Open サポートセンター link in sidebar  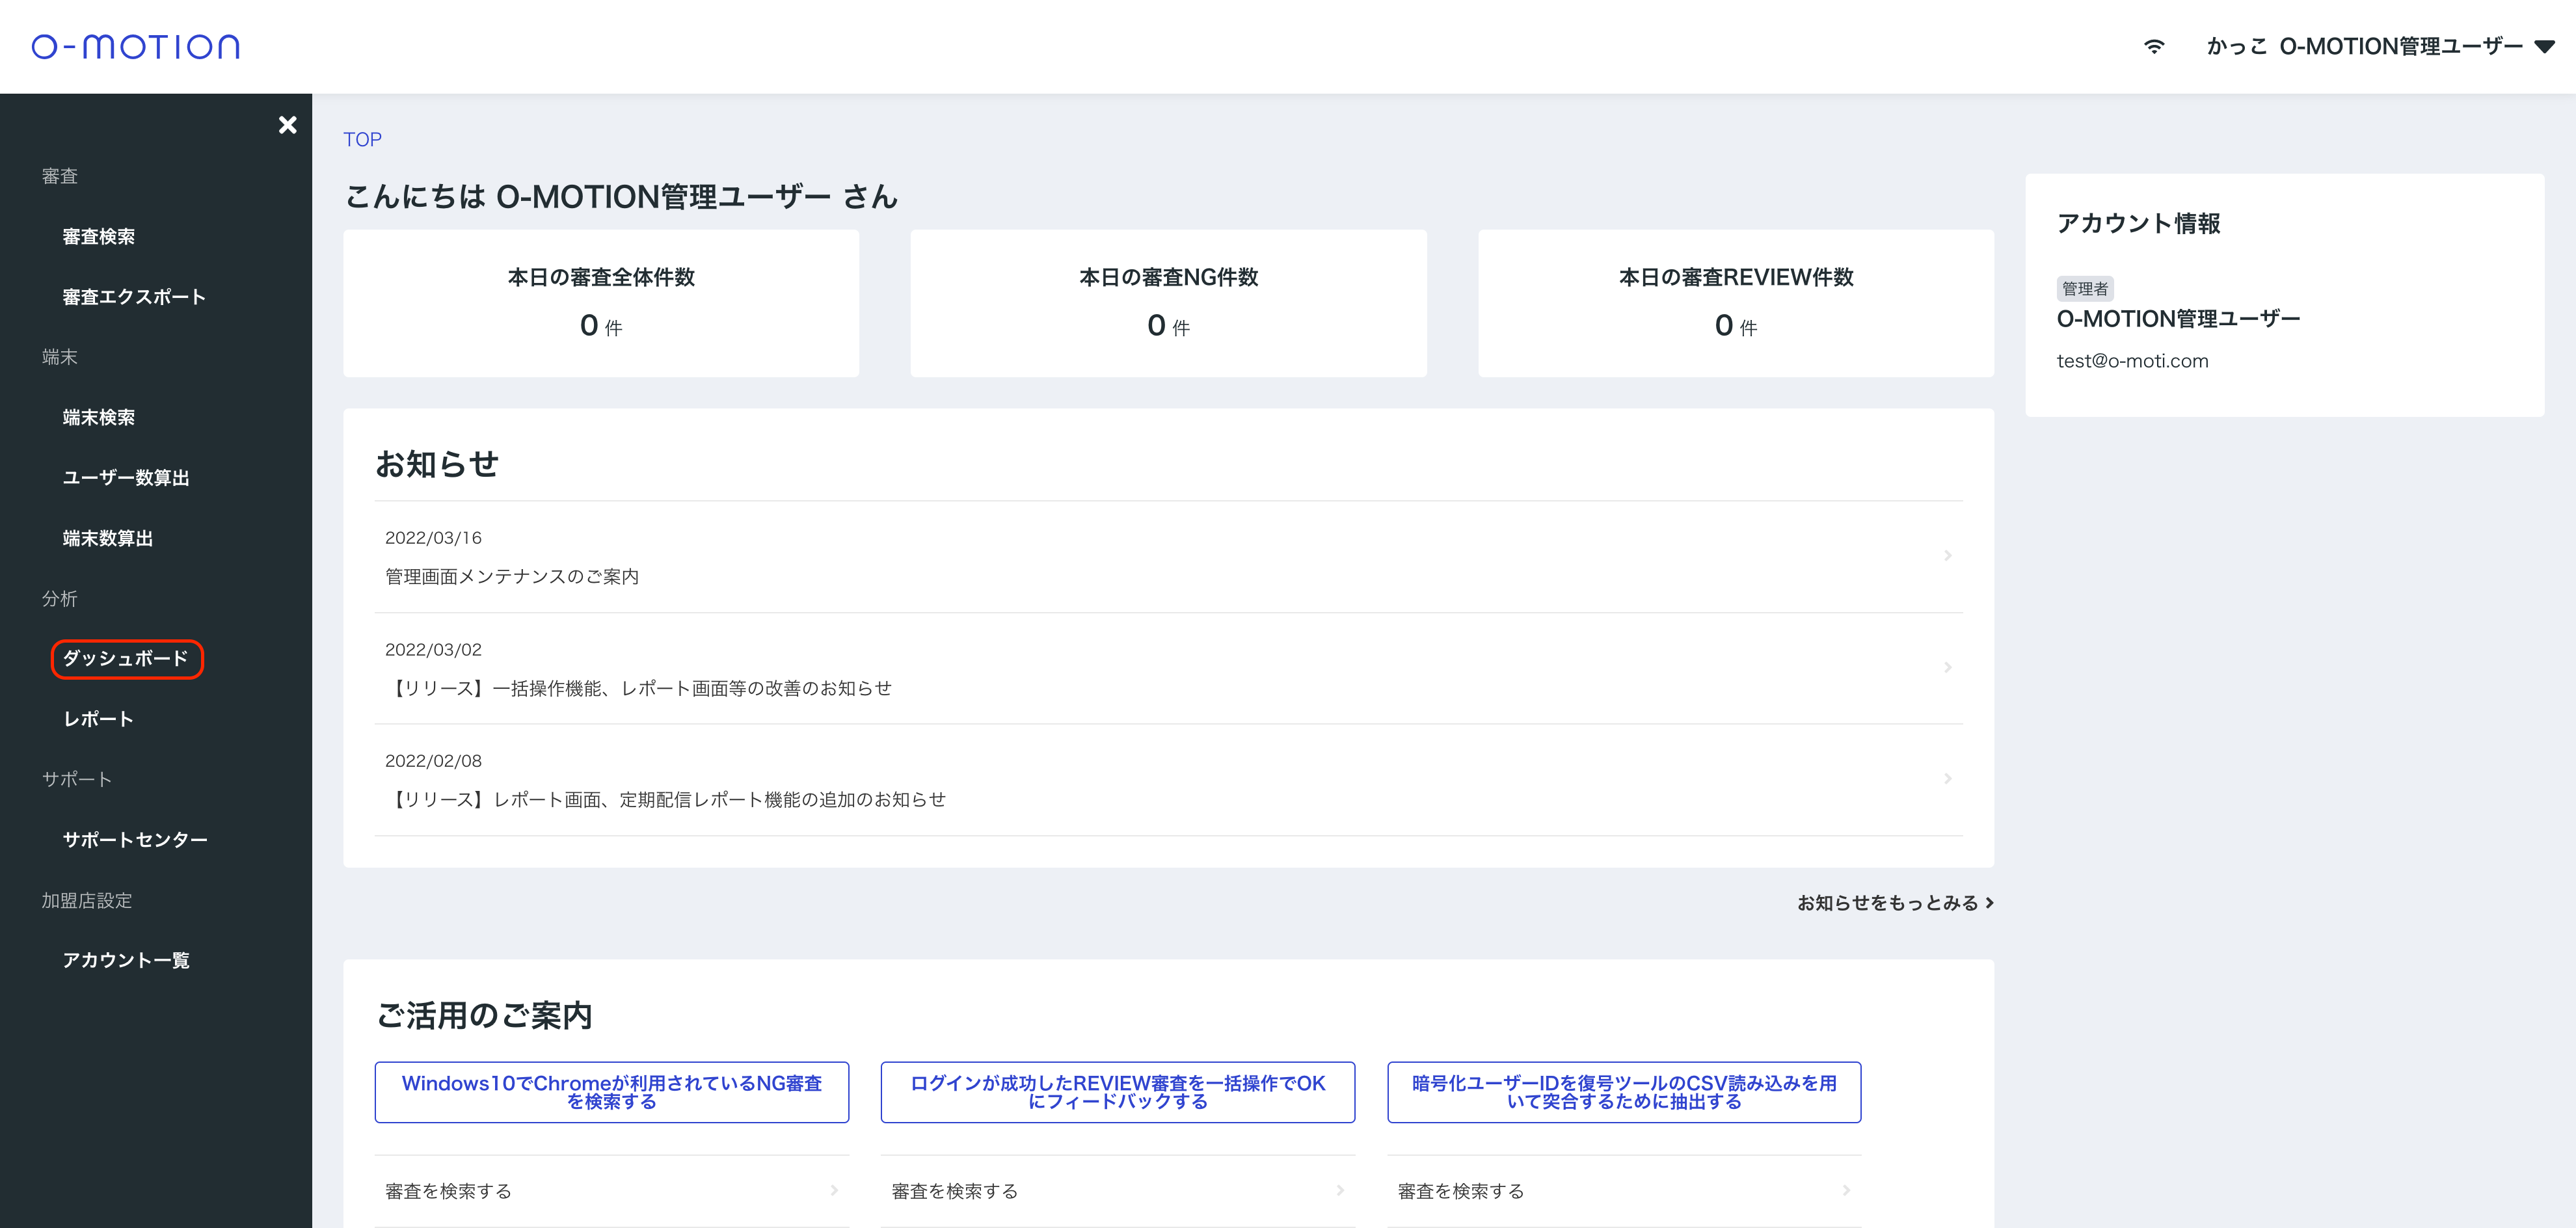point(135,840)
